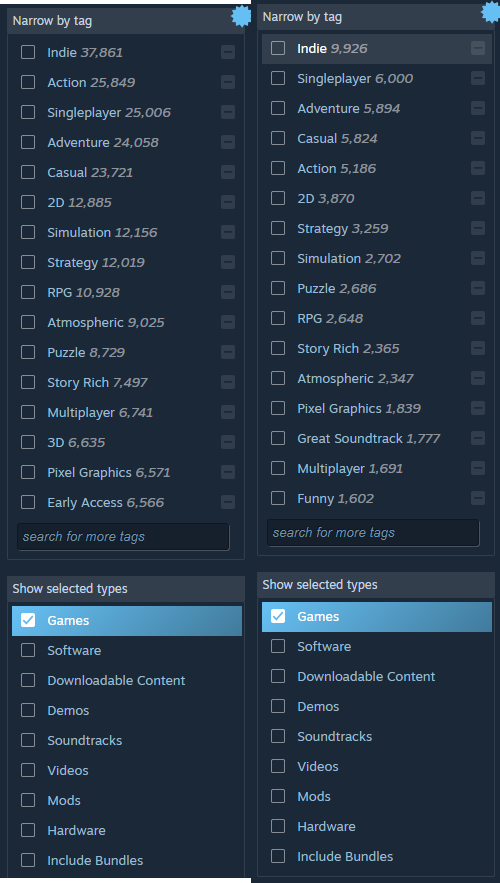Check the Indie 9,926 checkbox
This screenshot has height=883, width=500.
point(278,48)
